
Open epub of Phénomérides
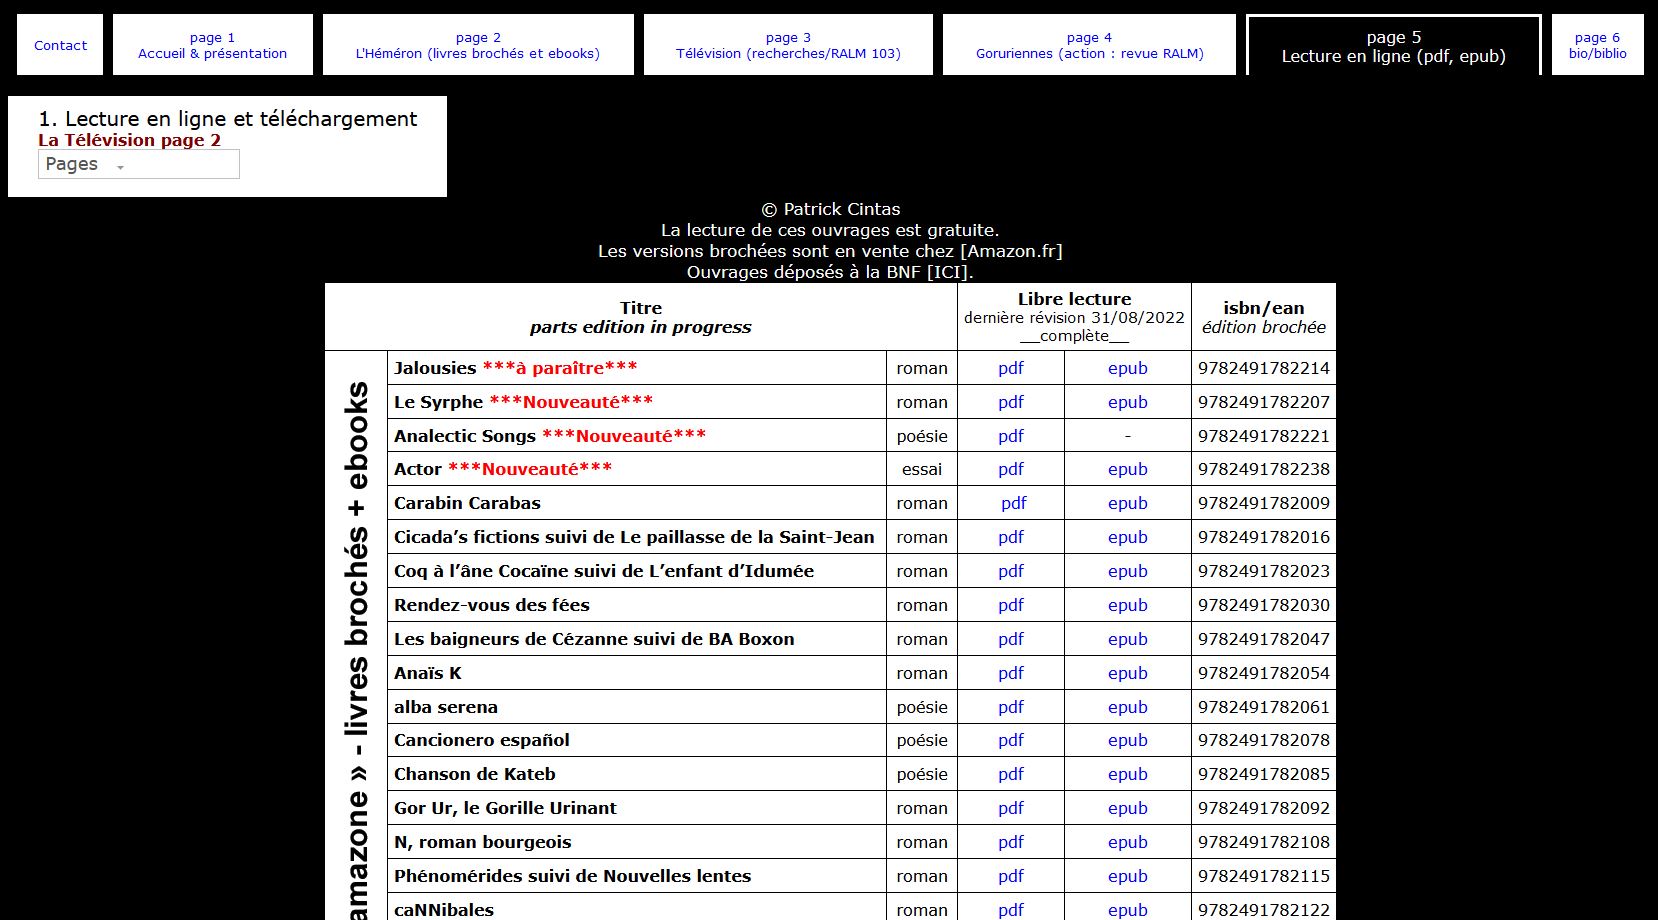coord(1127,876)
